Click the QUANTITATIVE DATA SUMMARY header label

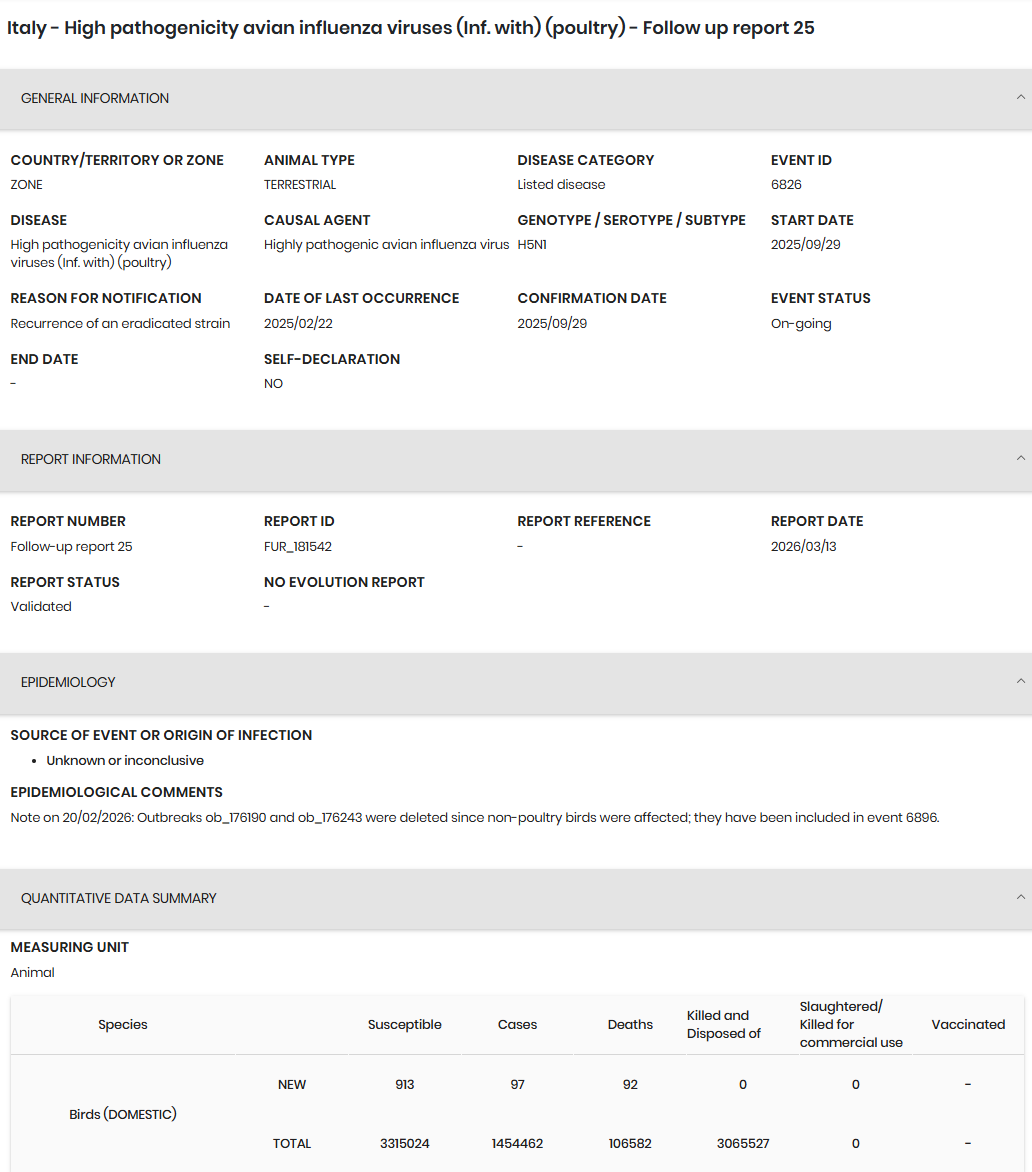[x=119, y=898]
